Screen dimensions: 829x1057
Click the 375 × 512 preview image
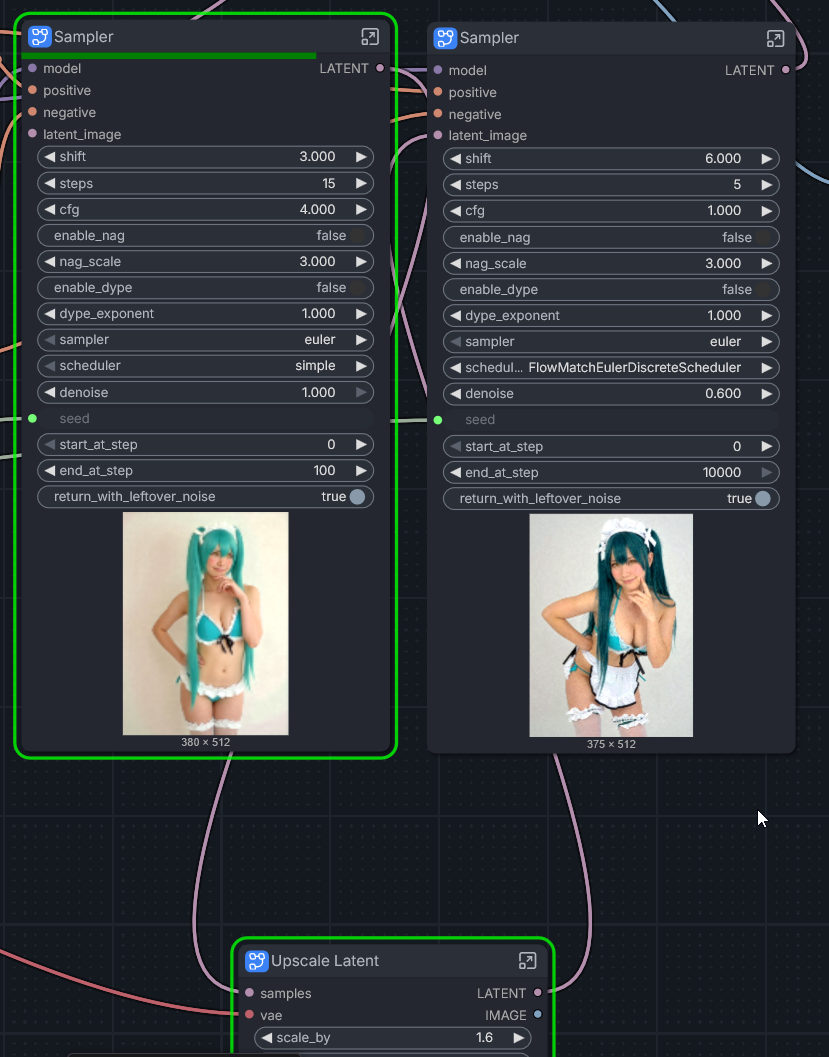tap(611, 626)
